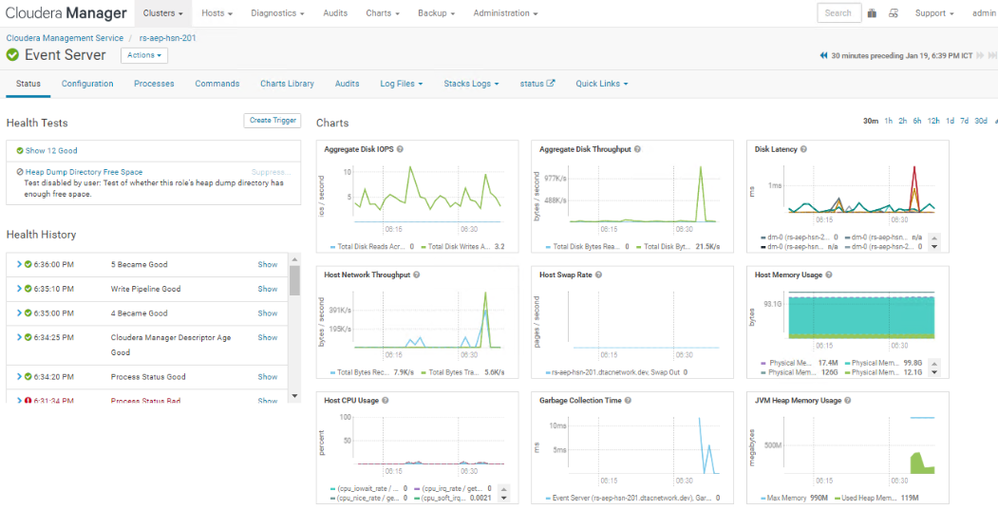Click the Create Trigger button
The image size is (998, 512).
pyautogui.click(x=272, y=120)
